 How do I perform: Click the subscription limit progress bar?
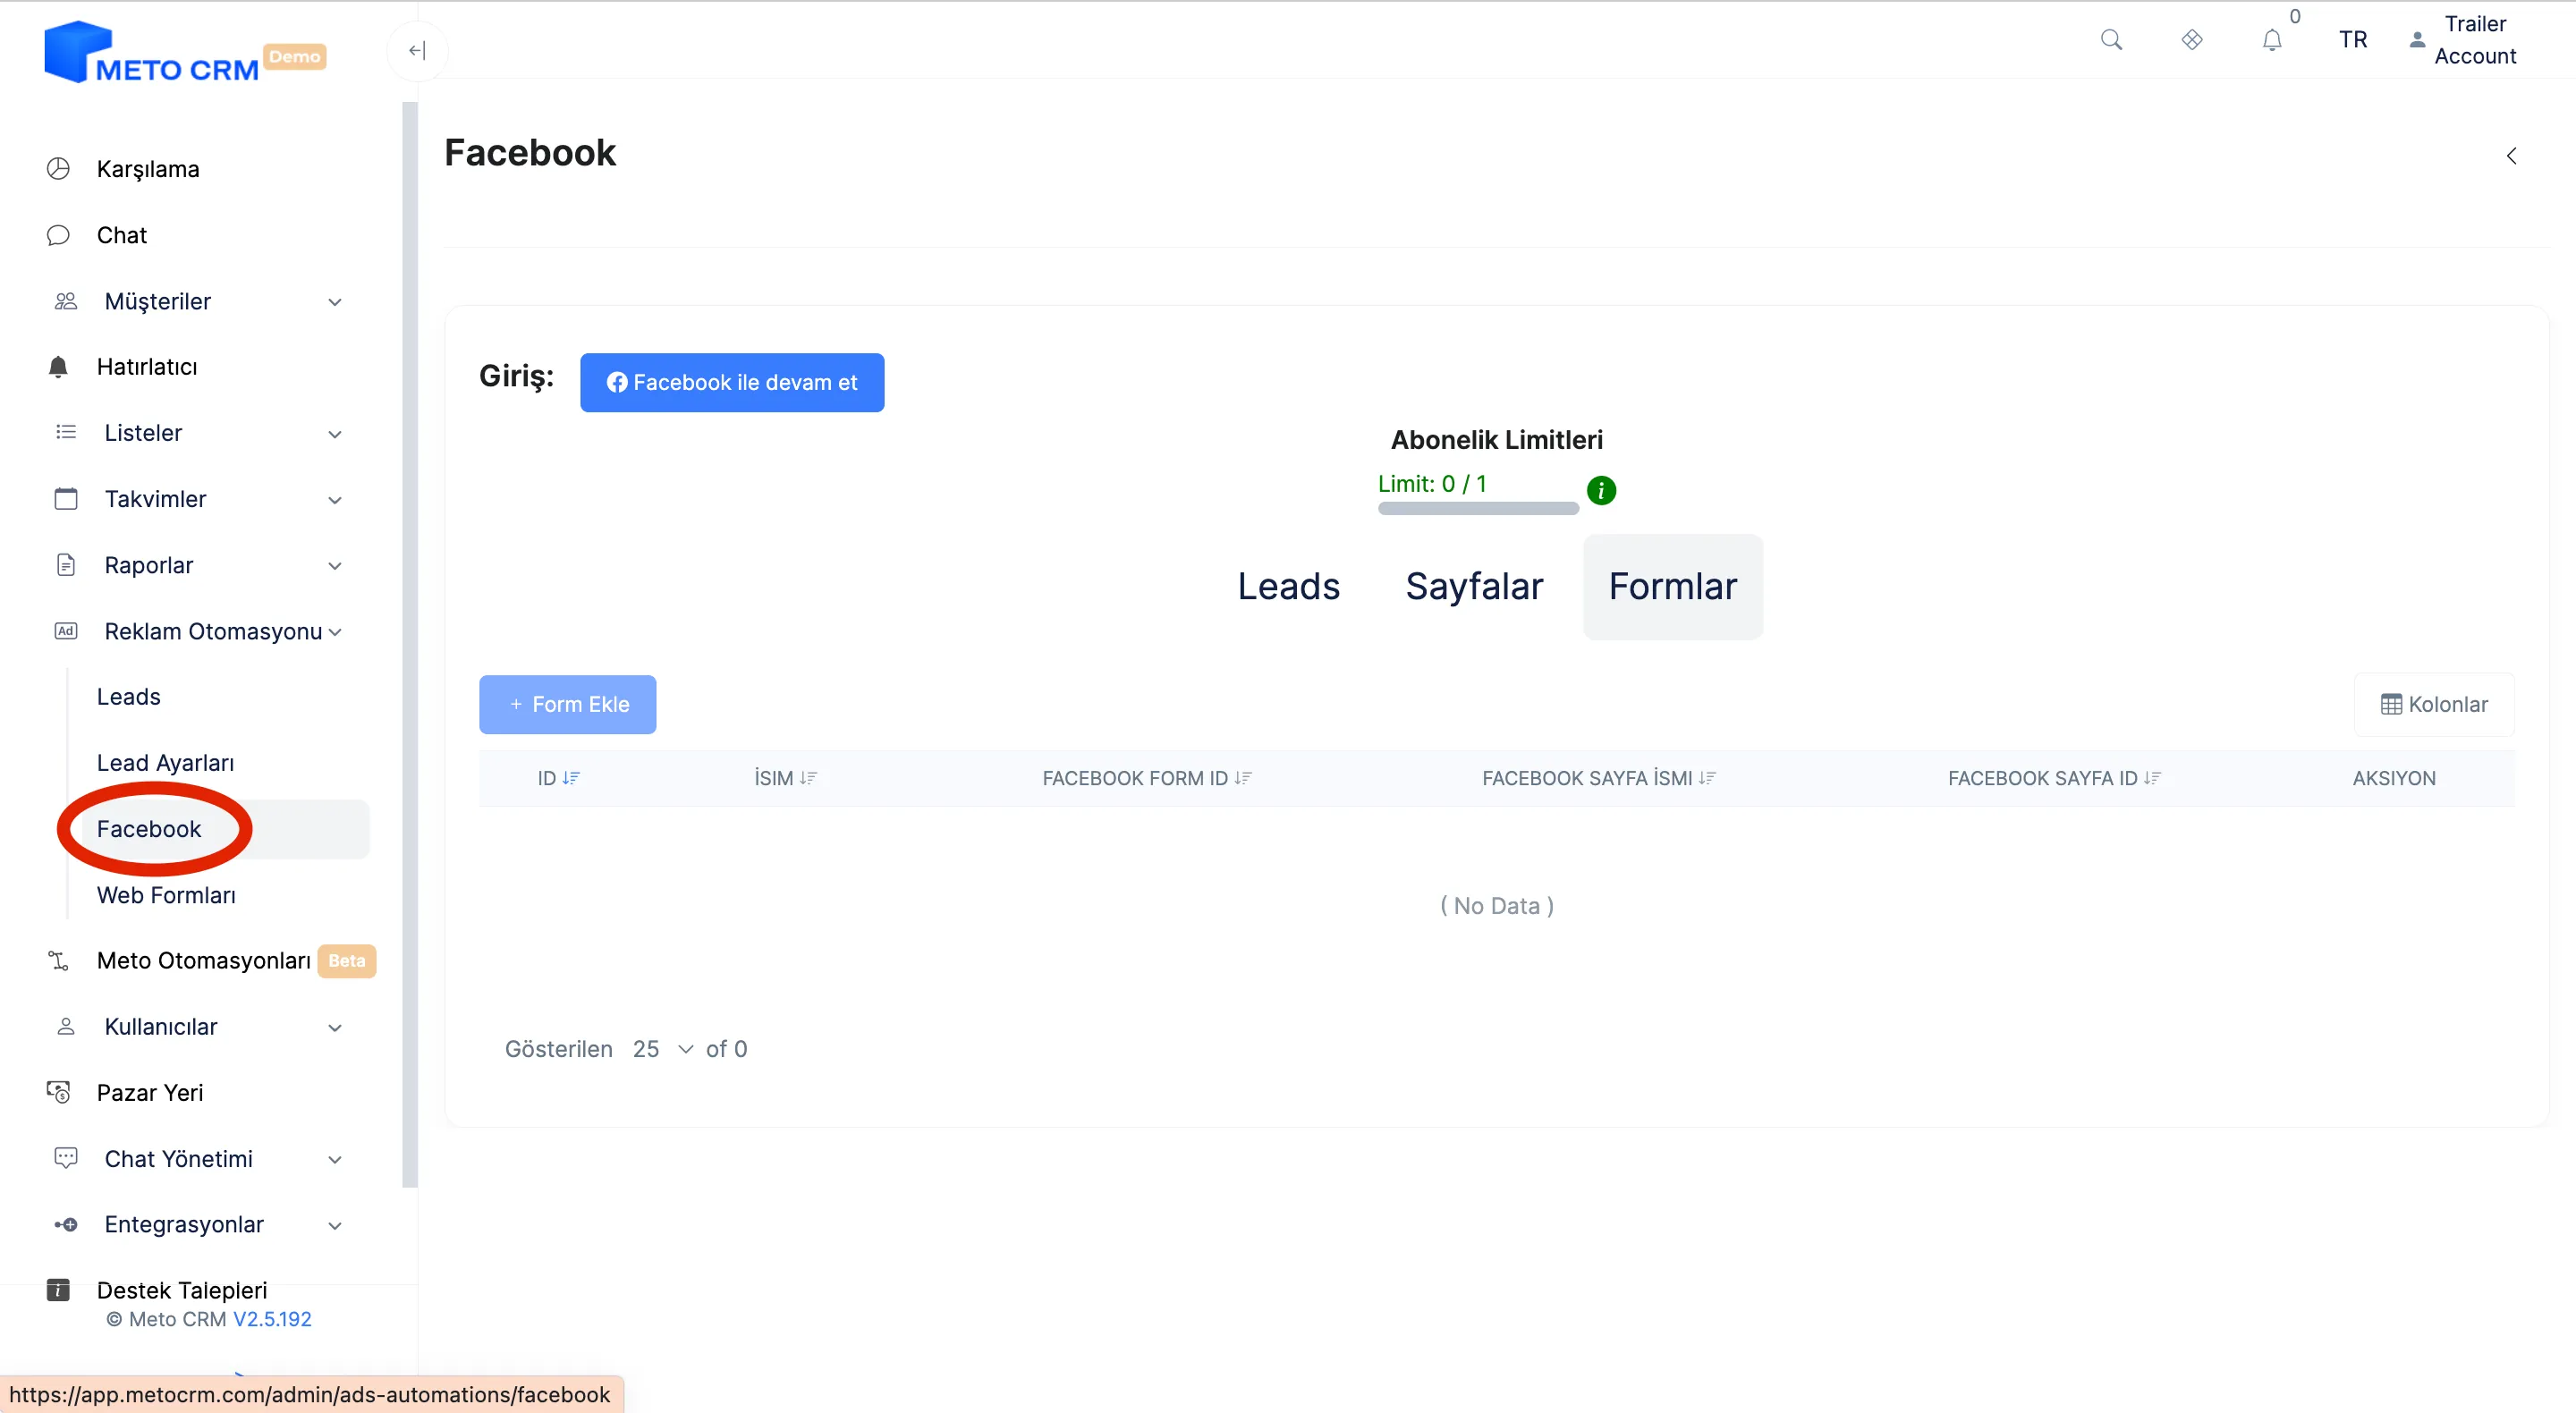[x=1478, y=509]
